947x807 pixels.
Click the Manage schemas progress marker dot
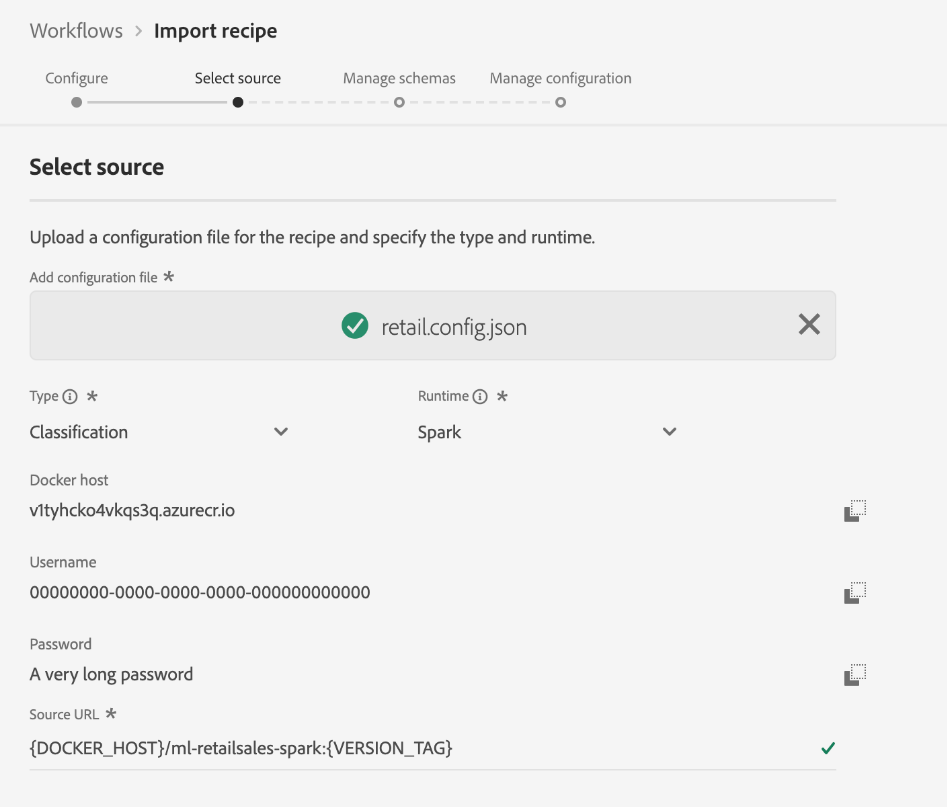[399, 102]
